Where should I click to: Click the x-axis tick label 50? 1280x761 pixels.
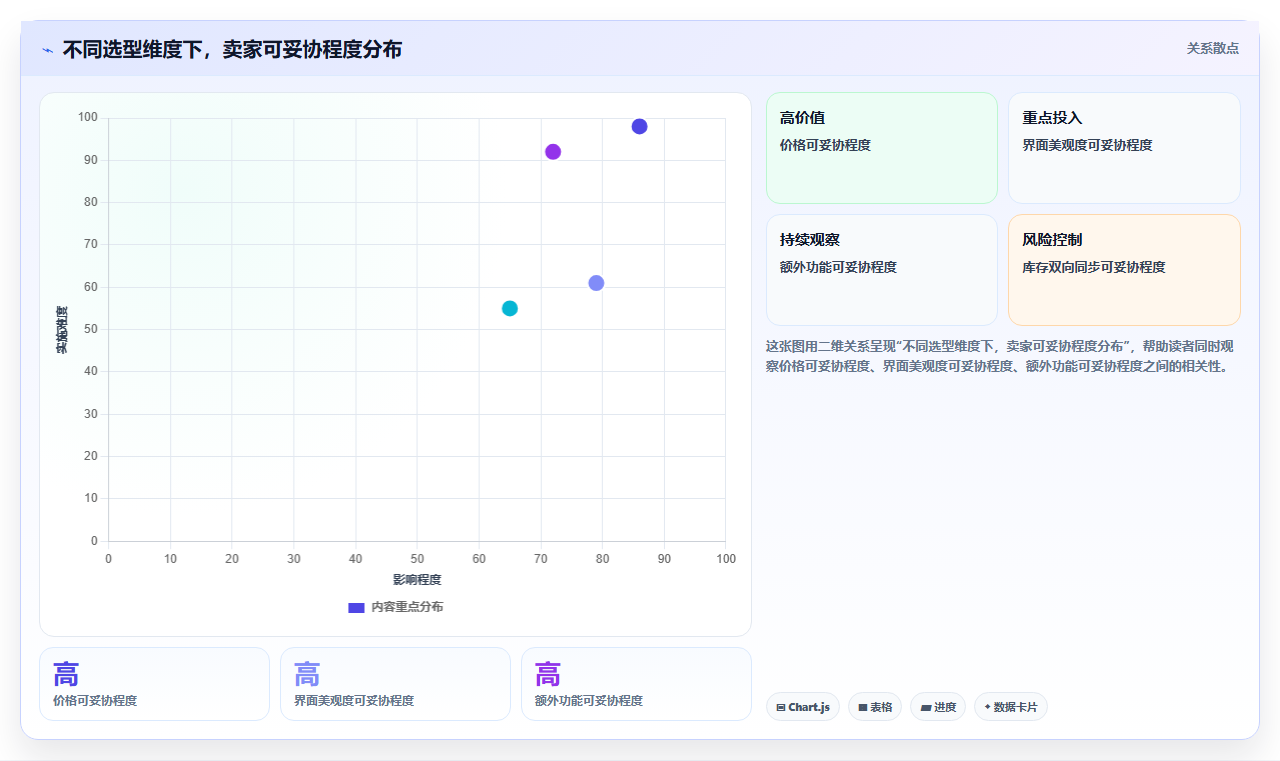tap(417, 558)
